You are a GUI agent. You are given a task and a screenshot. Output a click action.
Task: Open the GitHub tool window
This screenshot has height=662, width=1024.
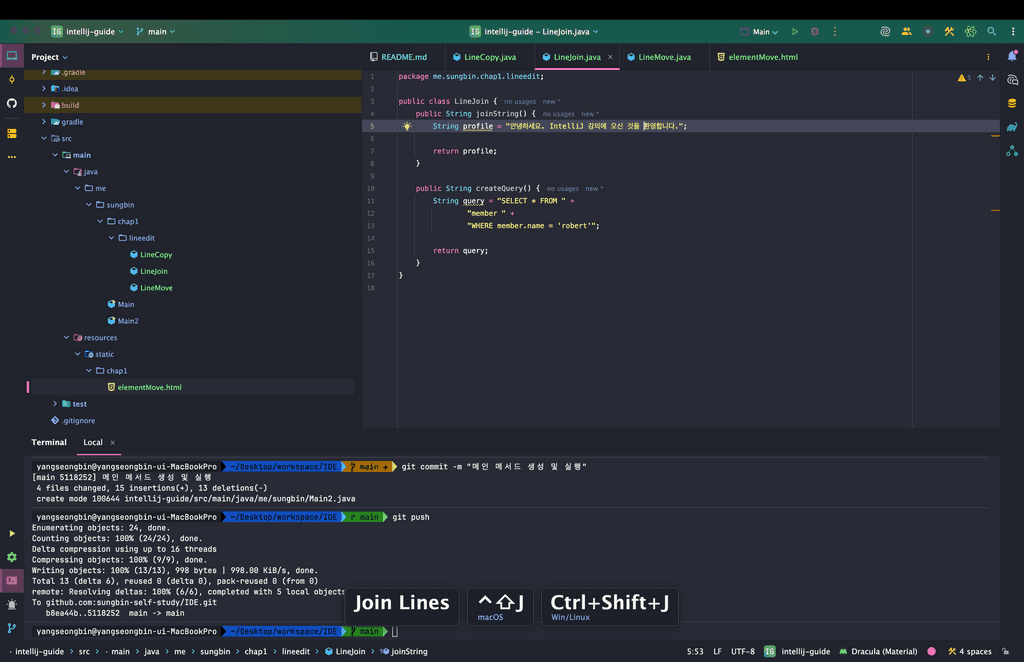point(12,103)
